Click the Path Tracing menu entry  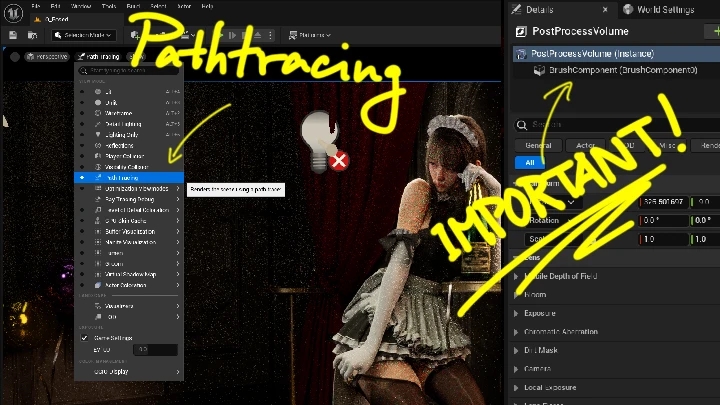click(x=122, y=178)
